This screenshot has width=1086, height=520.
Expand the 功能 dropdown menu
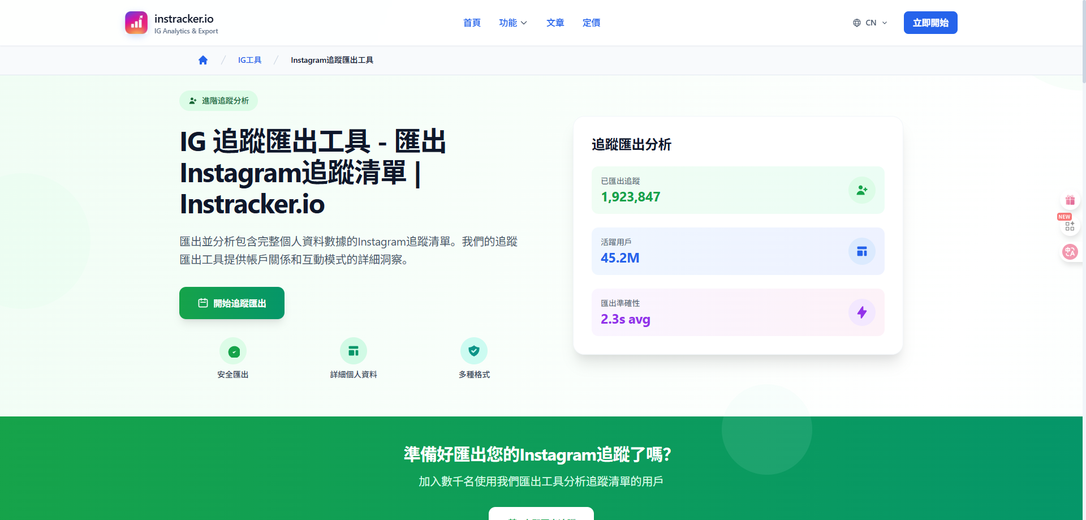[513, 23]
